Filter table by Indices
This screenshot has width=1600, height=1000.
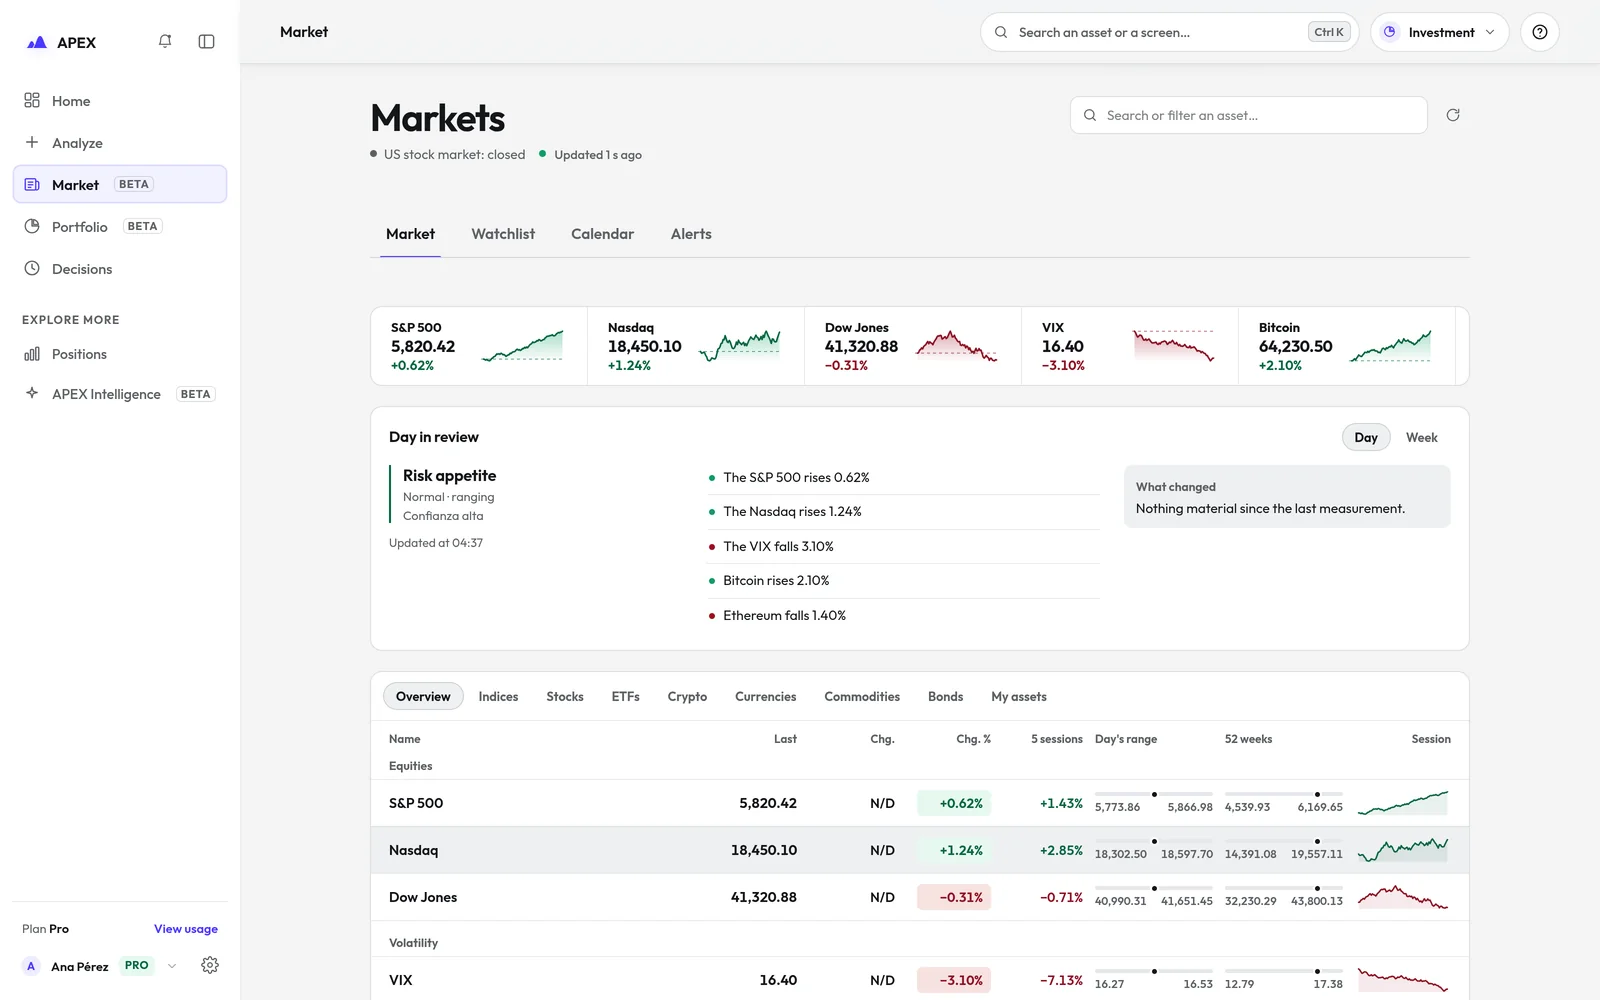[x=498, y=697]
